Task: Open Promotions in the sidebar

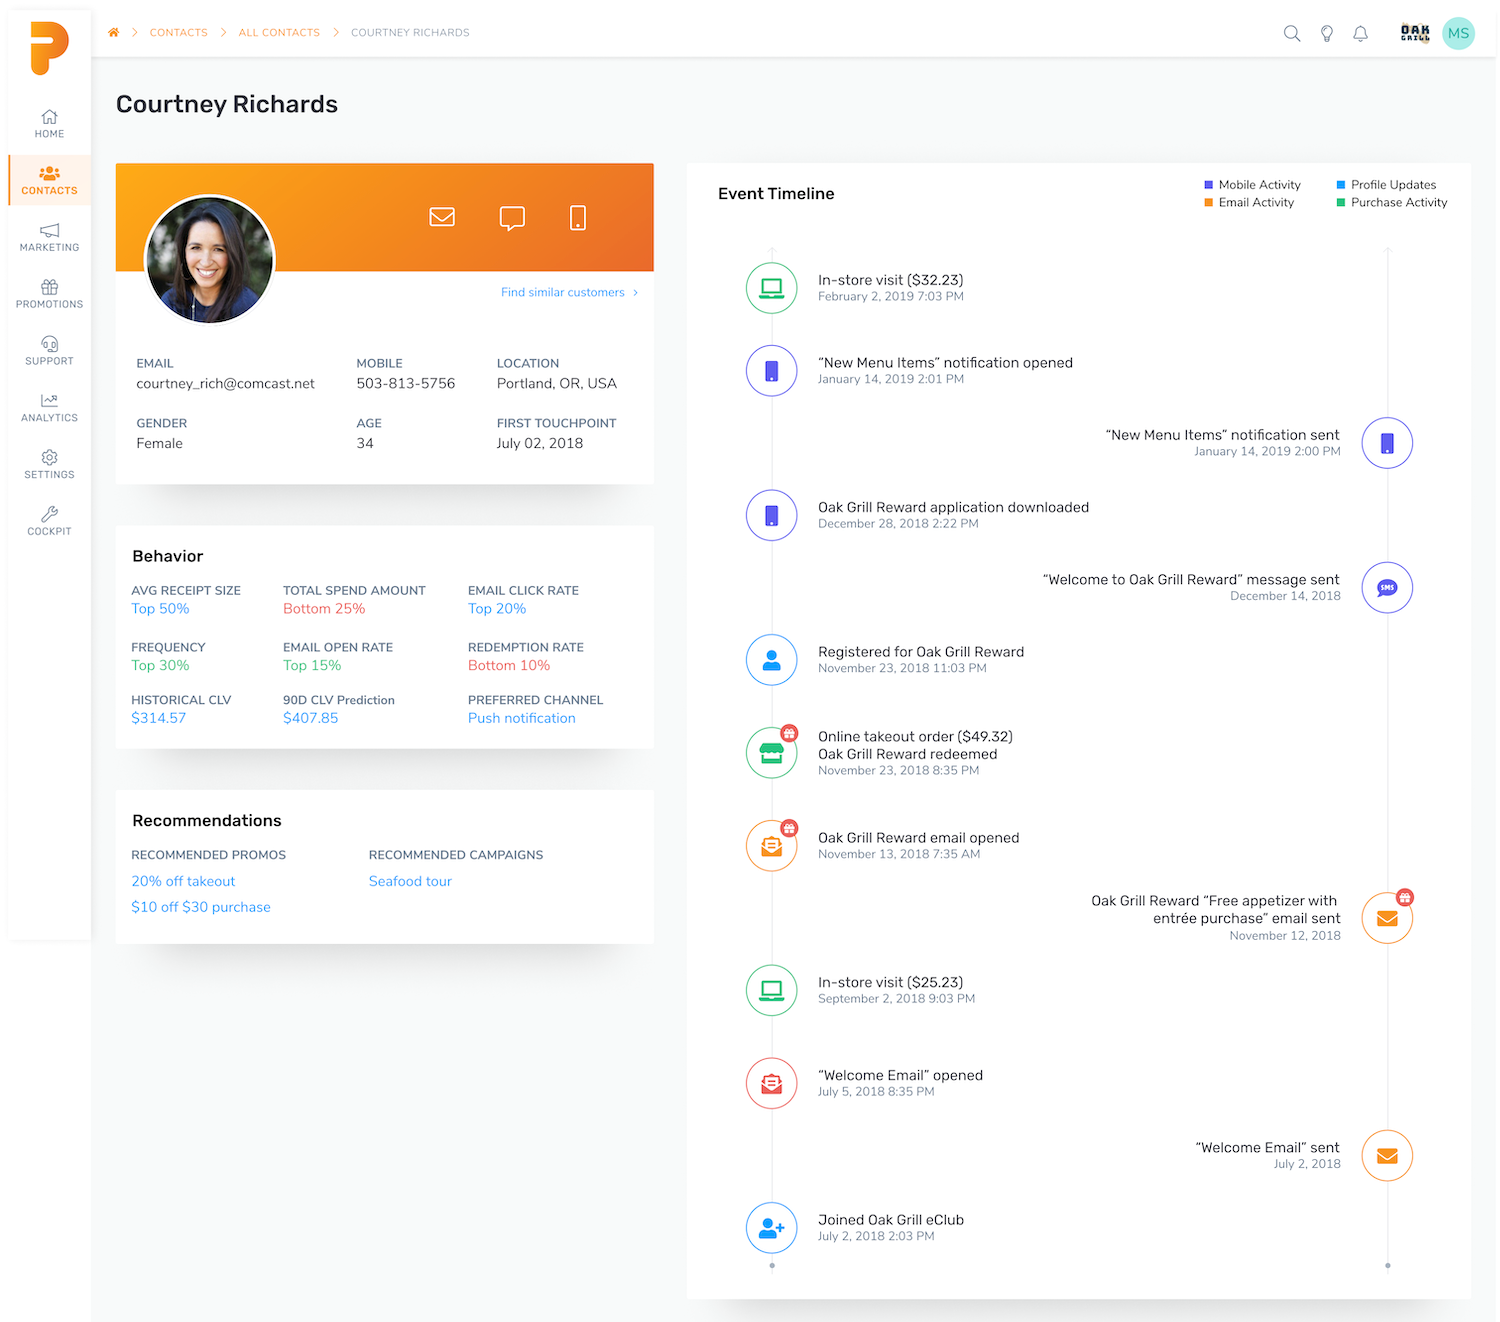Action: (x=49, y=295)
